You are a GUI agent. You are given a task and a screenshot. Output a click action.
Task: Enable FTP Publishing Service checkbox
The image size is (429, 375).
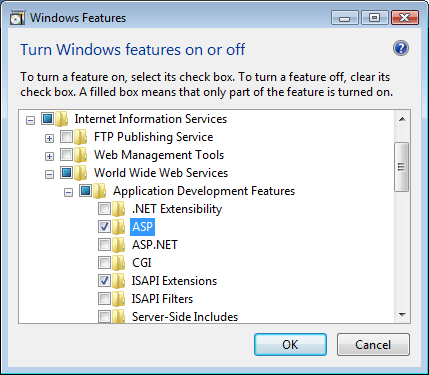66,136
